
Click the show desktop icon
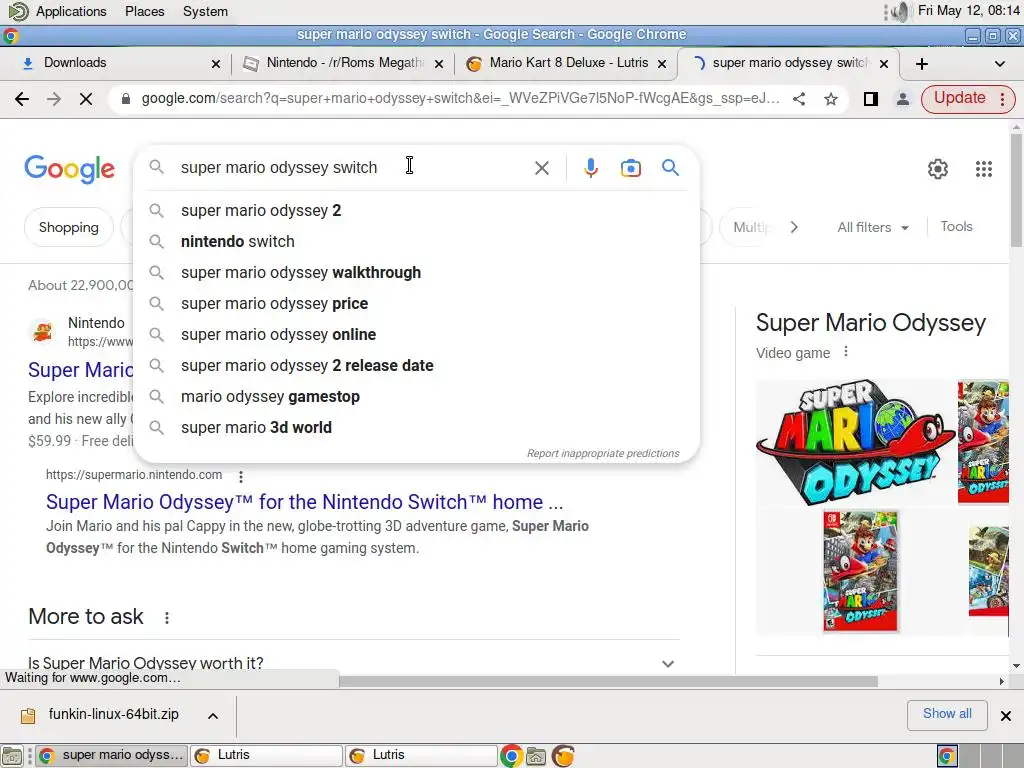(12, 756)
